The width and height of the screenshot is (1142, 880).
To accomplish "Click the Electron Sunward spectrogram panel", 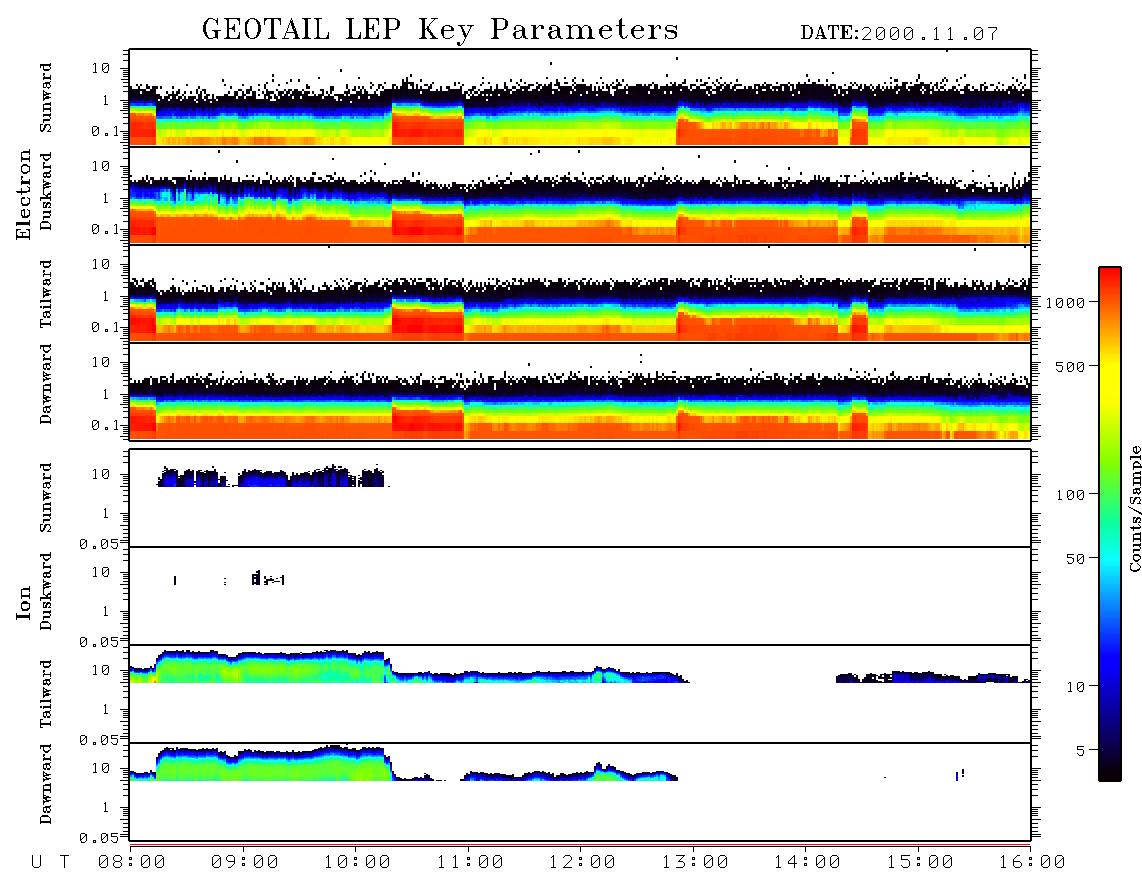I will (580, 98).
